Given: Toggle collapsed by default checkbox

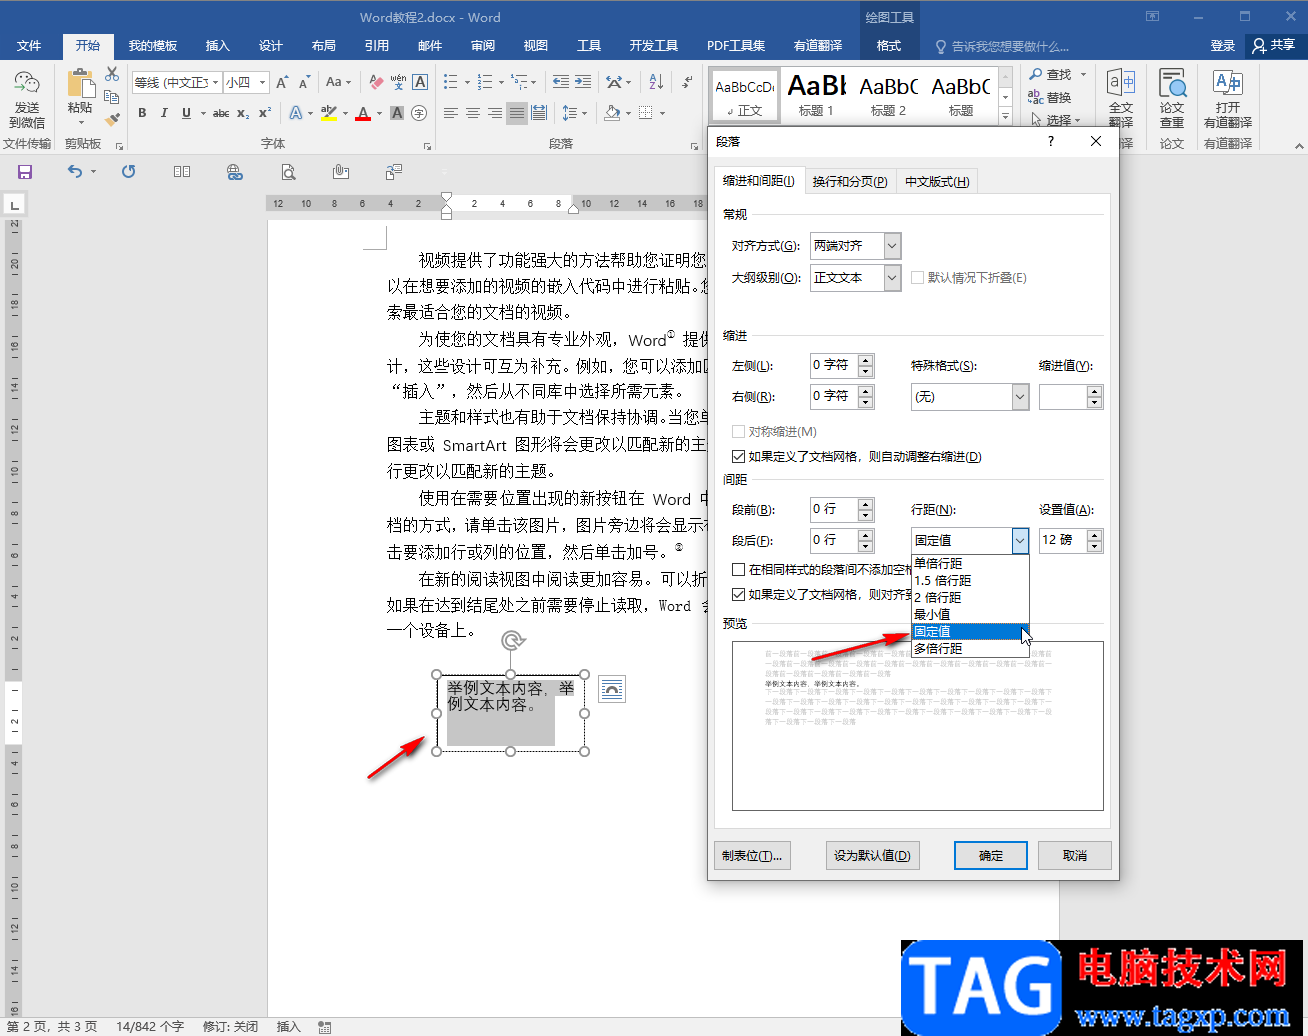Looking at the screenshot, I should point(918,278).
